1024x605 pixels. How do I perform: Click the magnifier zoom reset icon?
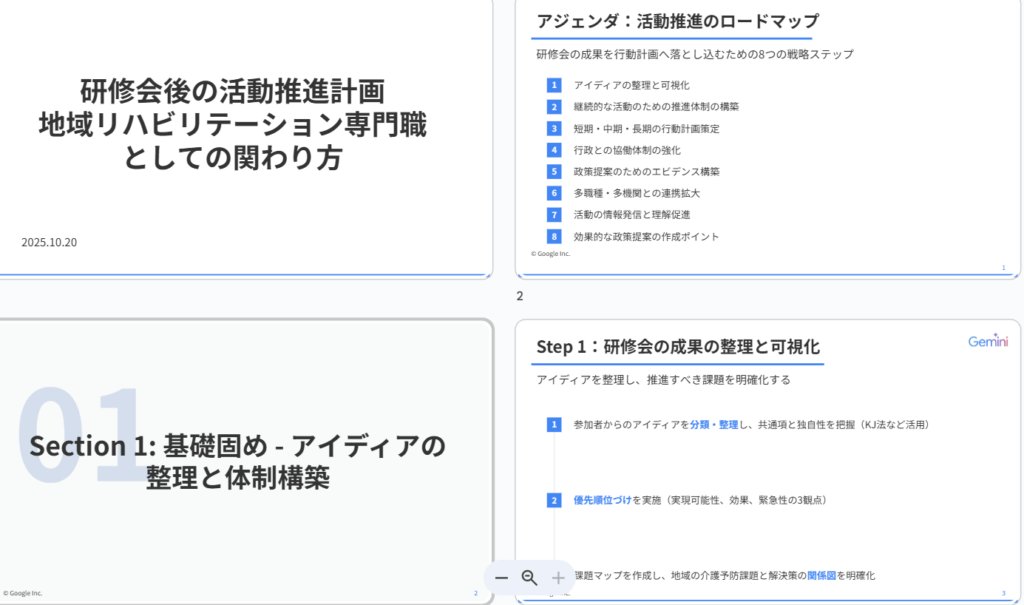(x=530, y=578)
